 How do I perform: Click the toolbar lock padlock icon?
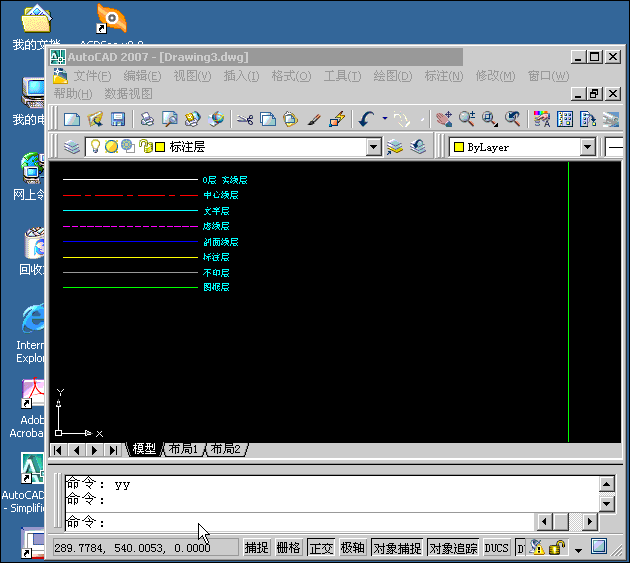(557, 547)
